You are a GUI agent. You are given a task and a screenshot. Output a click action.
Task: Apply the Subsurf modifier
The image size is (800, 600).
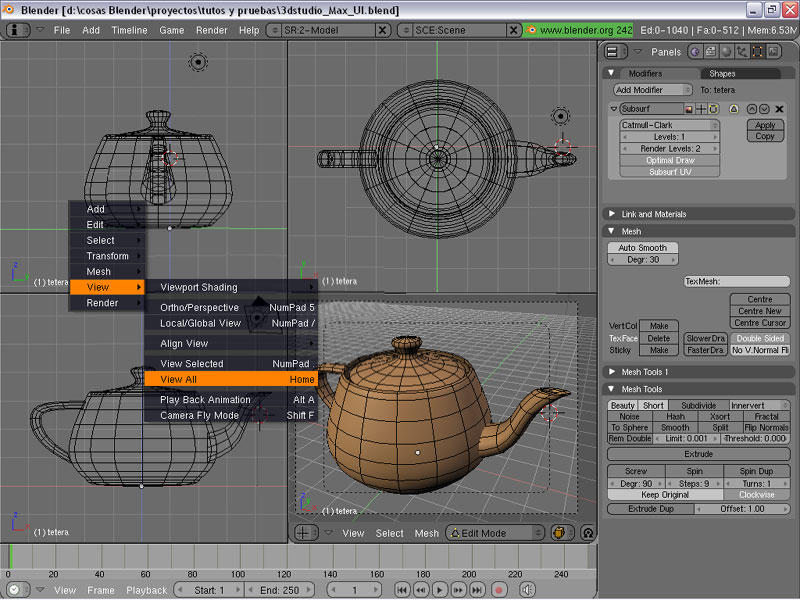(765, 125)
